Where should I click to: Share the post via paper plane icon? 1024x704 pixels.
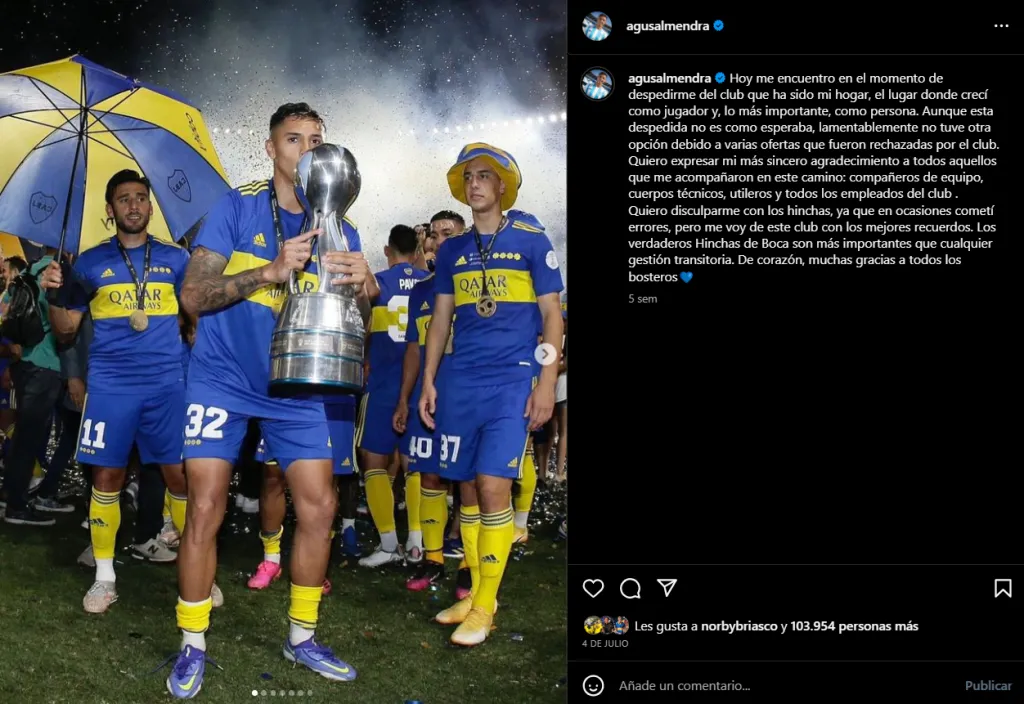point(667,588)
